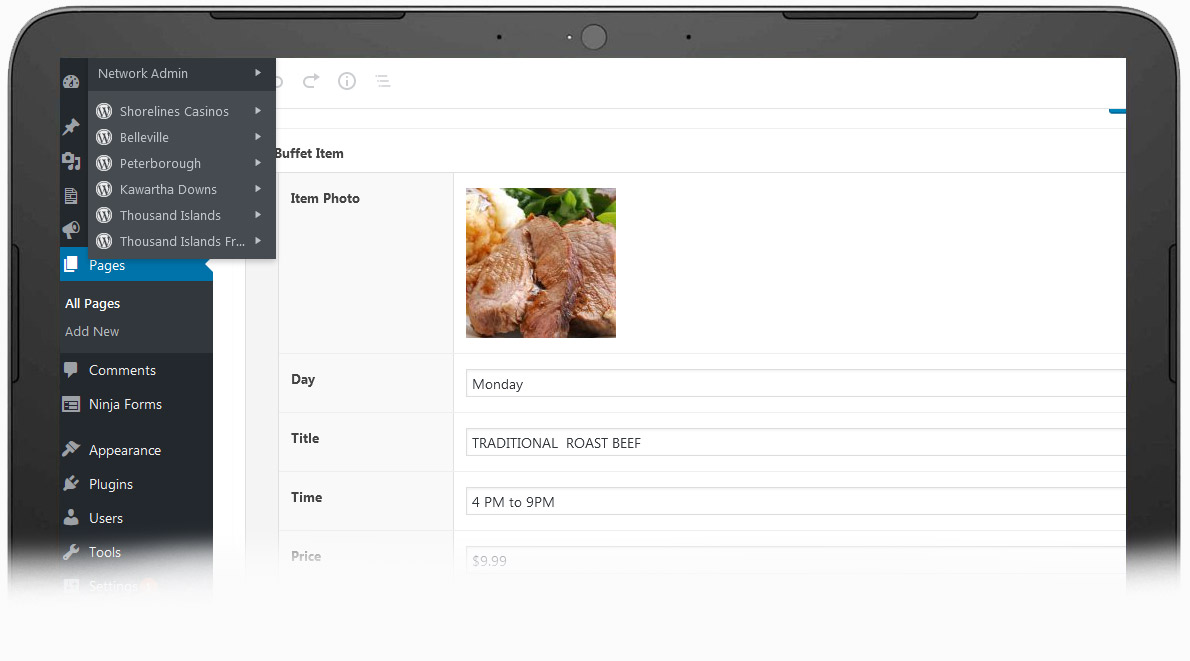
Task: Click the Item Photo field label
Action: (325, 198)
